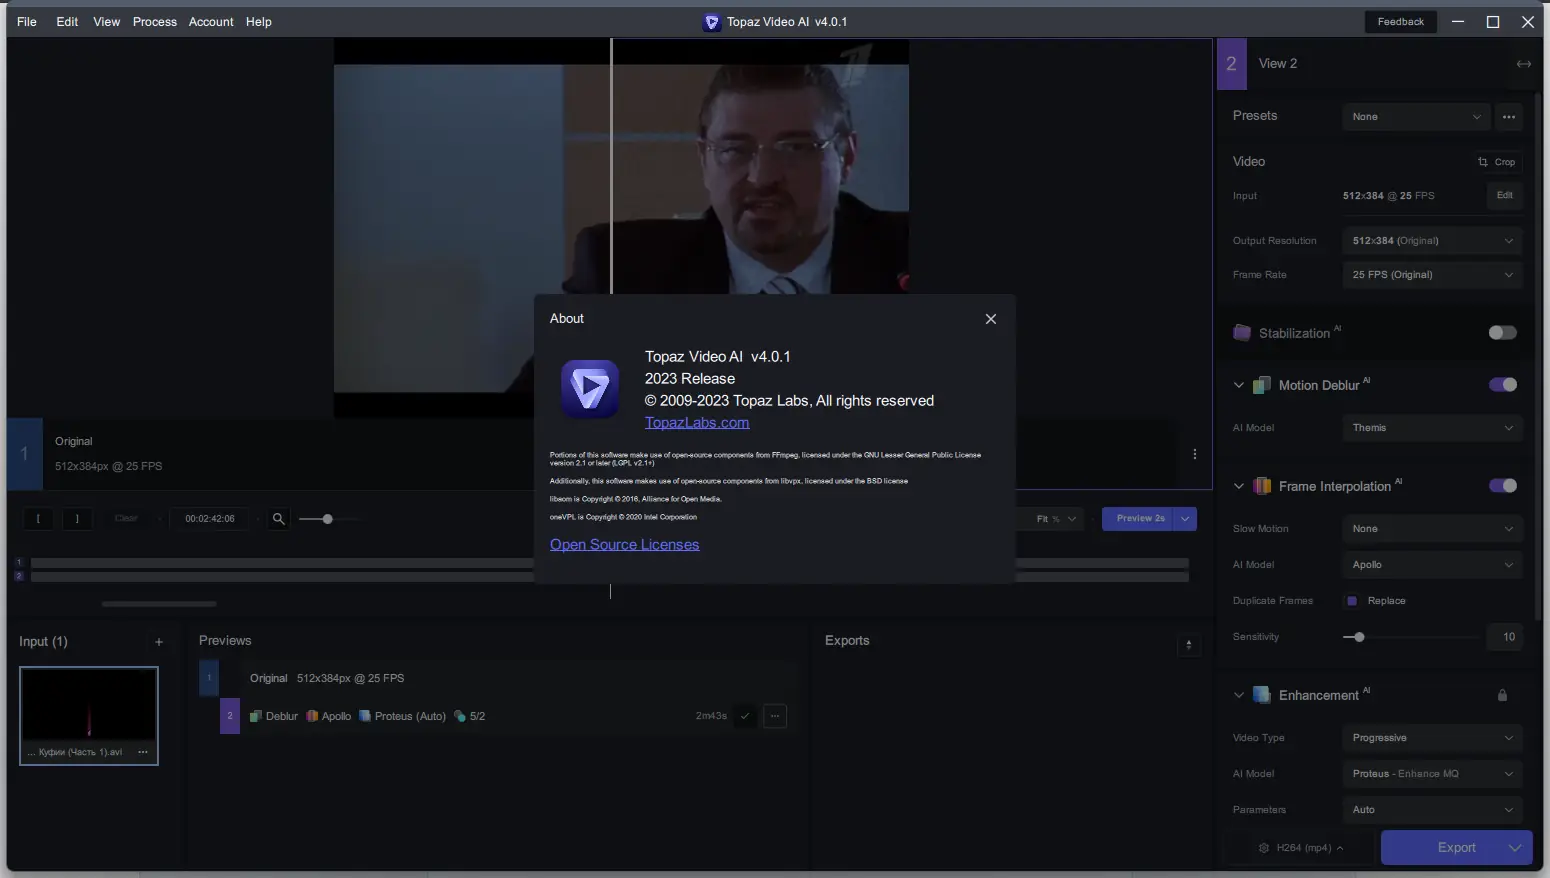Open the View menu
The width and height of the screenshot is (1550, 878).
(x=107, y=22)
